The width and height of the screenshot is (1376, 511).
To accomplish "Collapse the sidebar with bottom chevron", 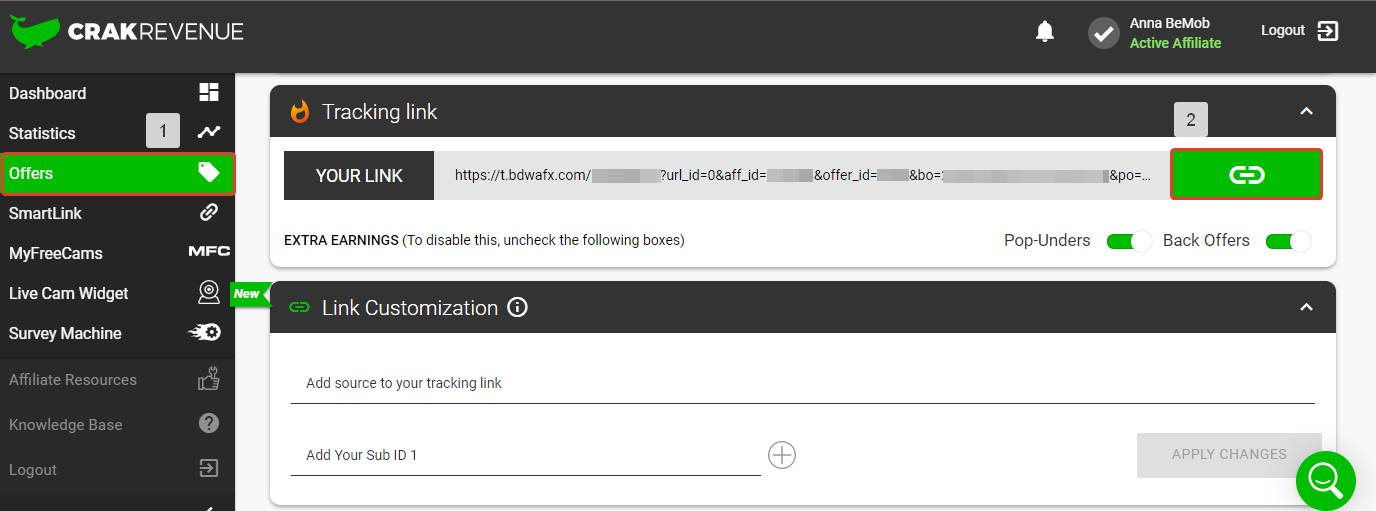I will coord(208,507).
